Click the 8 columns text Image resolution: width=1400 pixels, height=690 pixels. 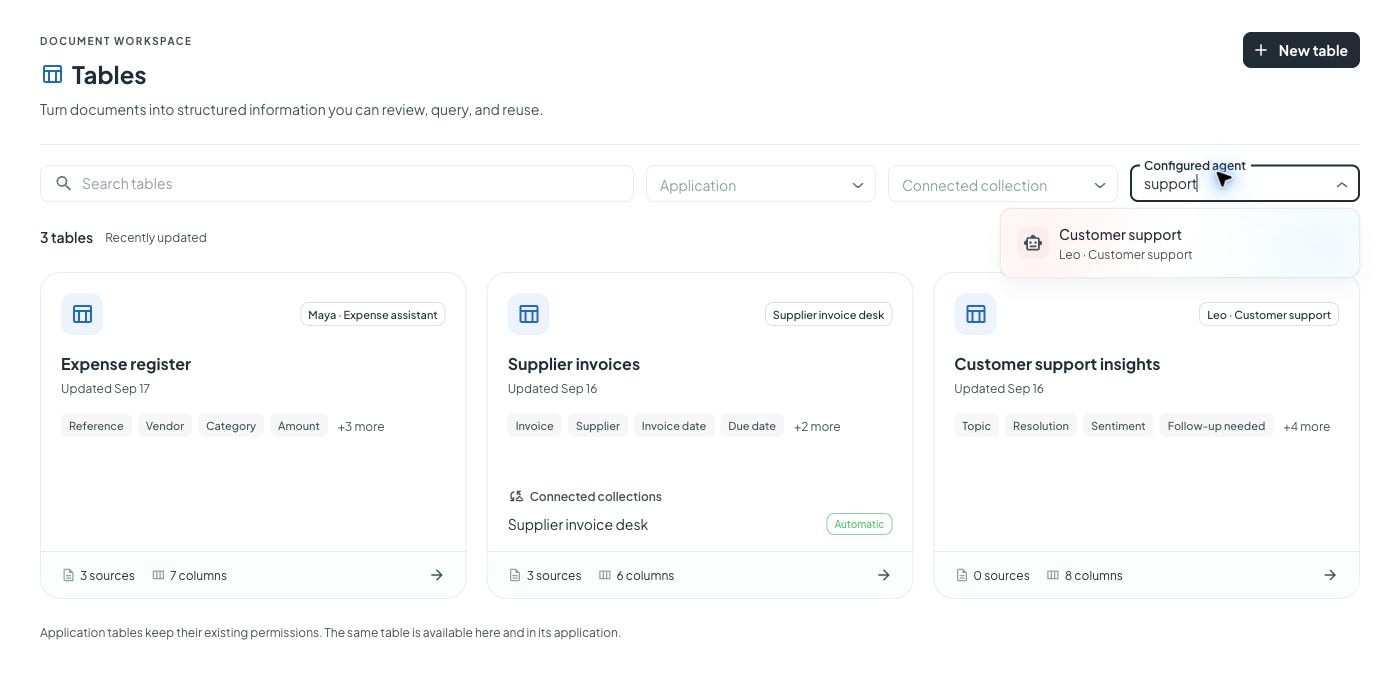point(1094,575)
